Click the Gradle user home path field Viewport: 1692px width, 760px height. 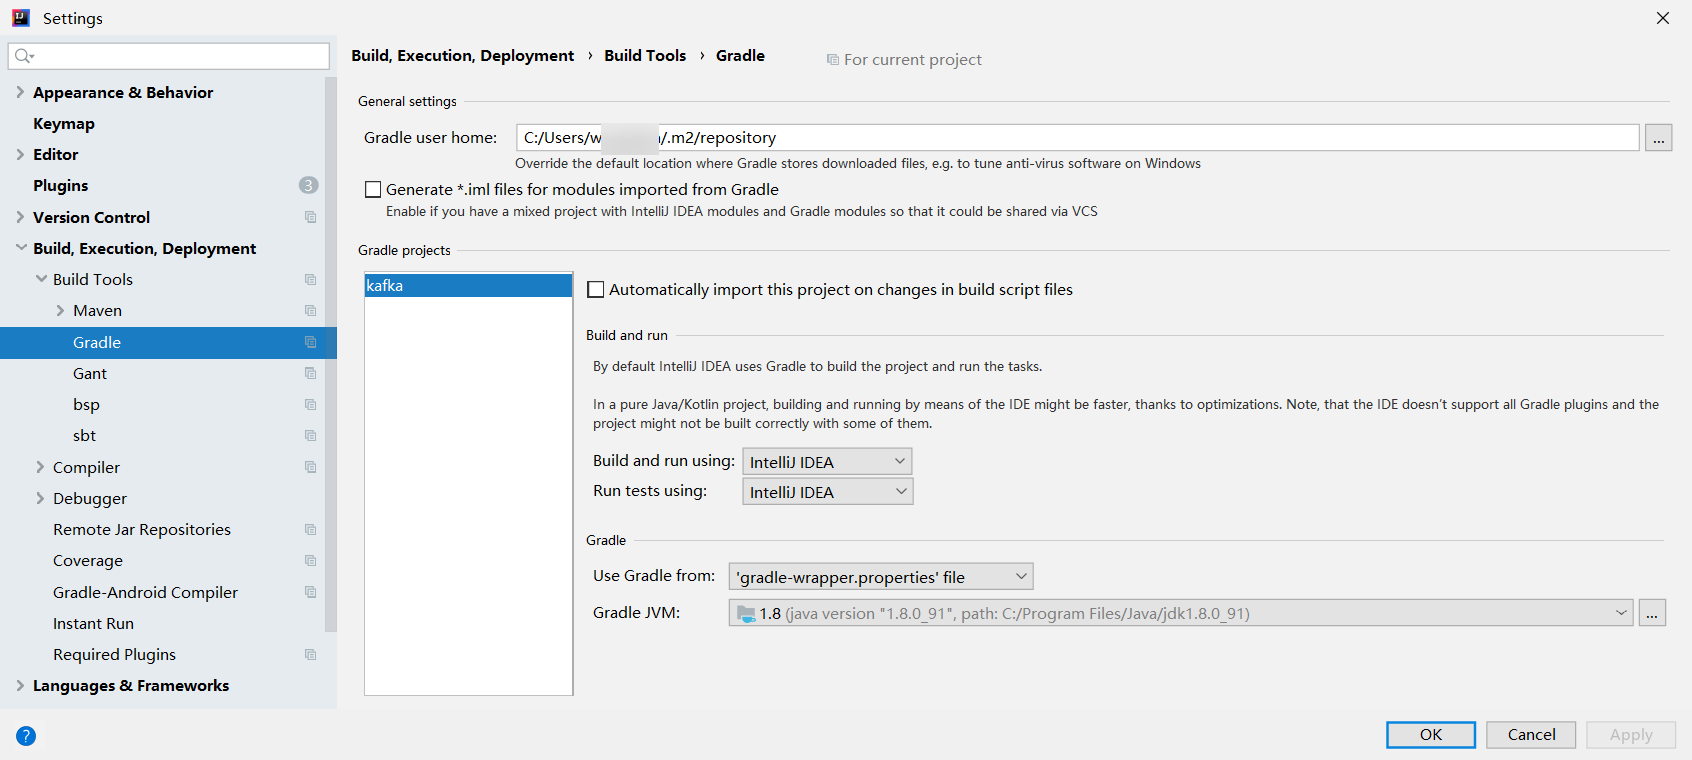[x=1077, y=138]
